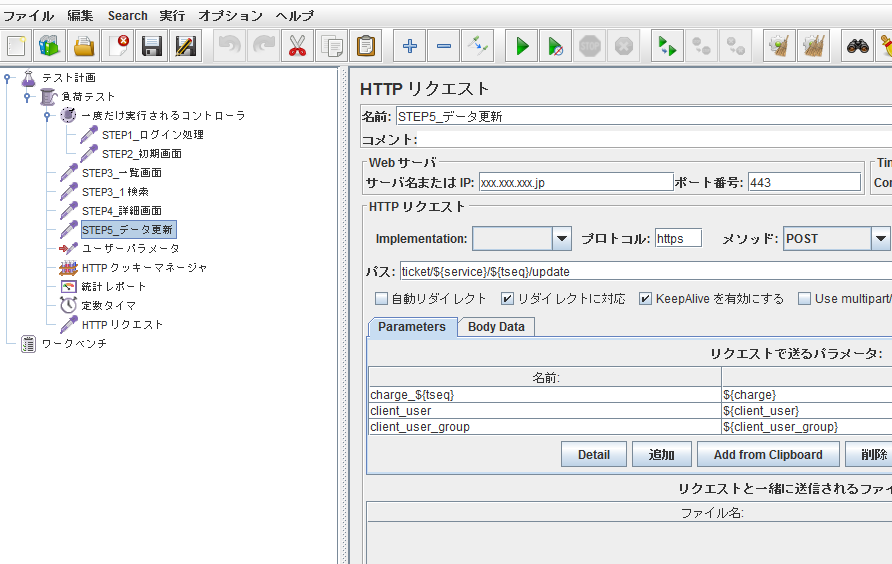Collapse the 負荷テスト tree node
The width and height of the screenshot is (892, 564).
[x=27, y=97]
